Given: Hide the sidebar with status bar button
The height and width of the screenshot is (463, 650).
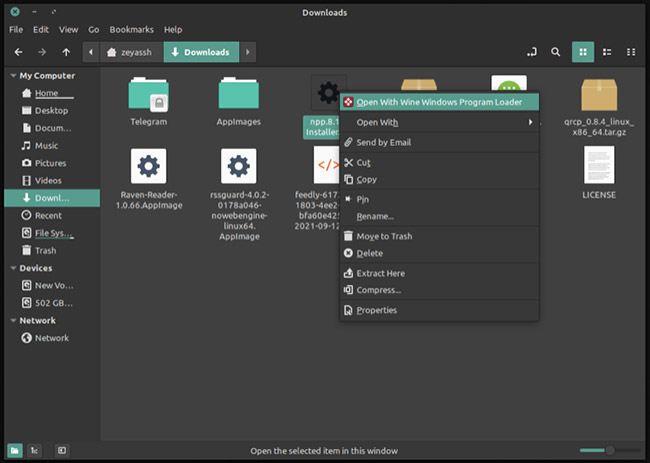Looking at the screenshot, I should [62, 451].
